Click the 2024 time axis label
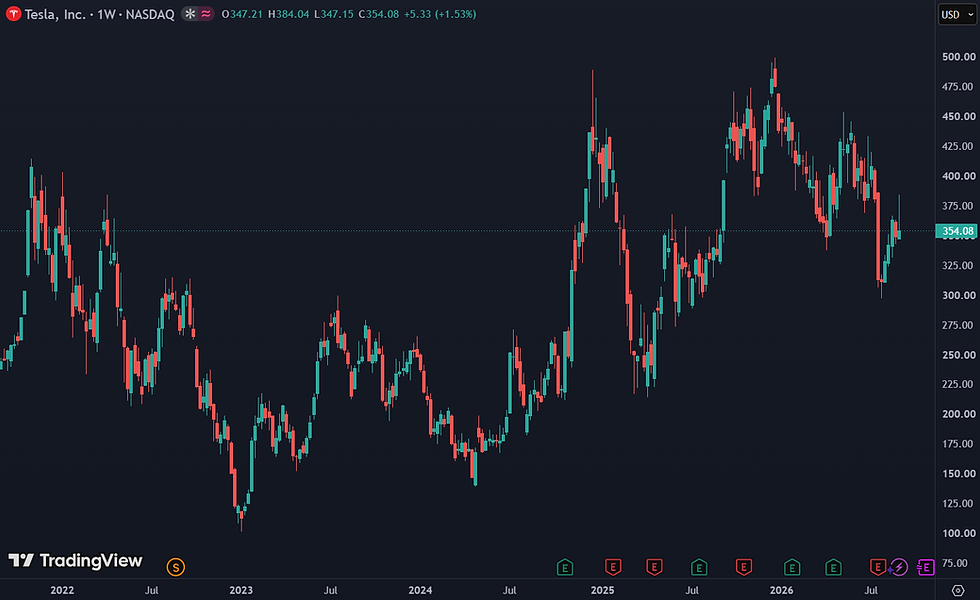 [x=420, y=591]
